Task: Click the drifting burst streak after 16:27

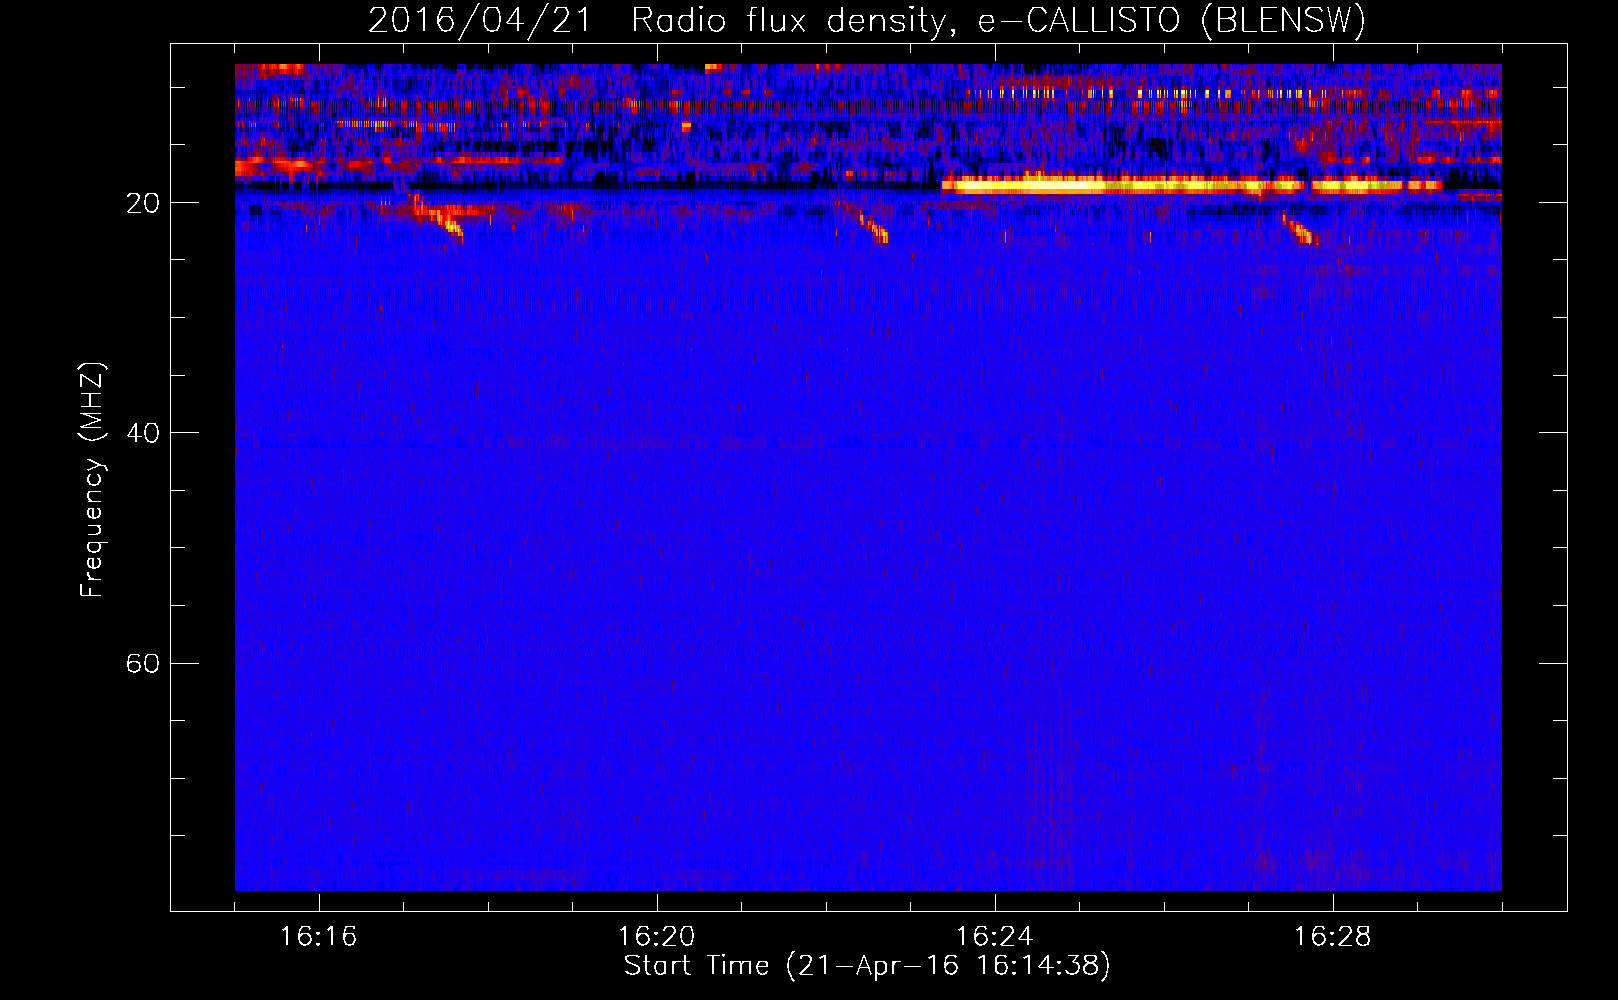Action: tap(1300, 230)
